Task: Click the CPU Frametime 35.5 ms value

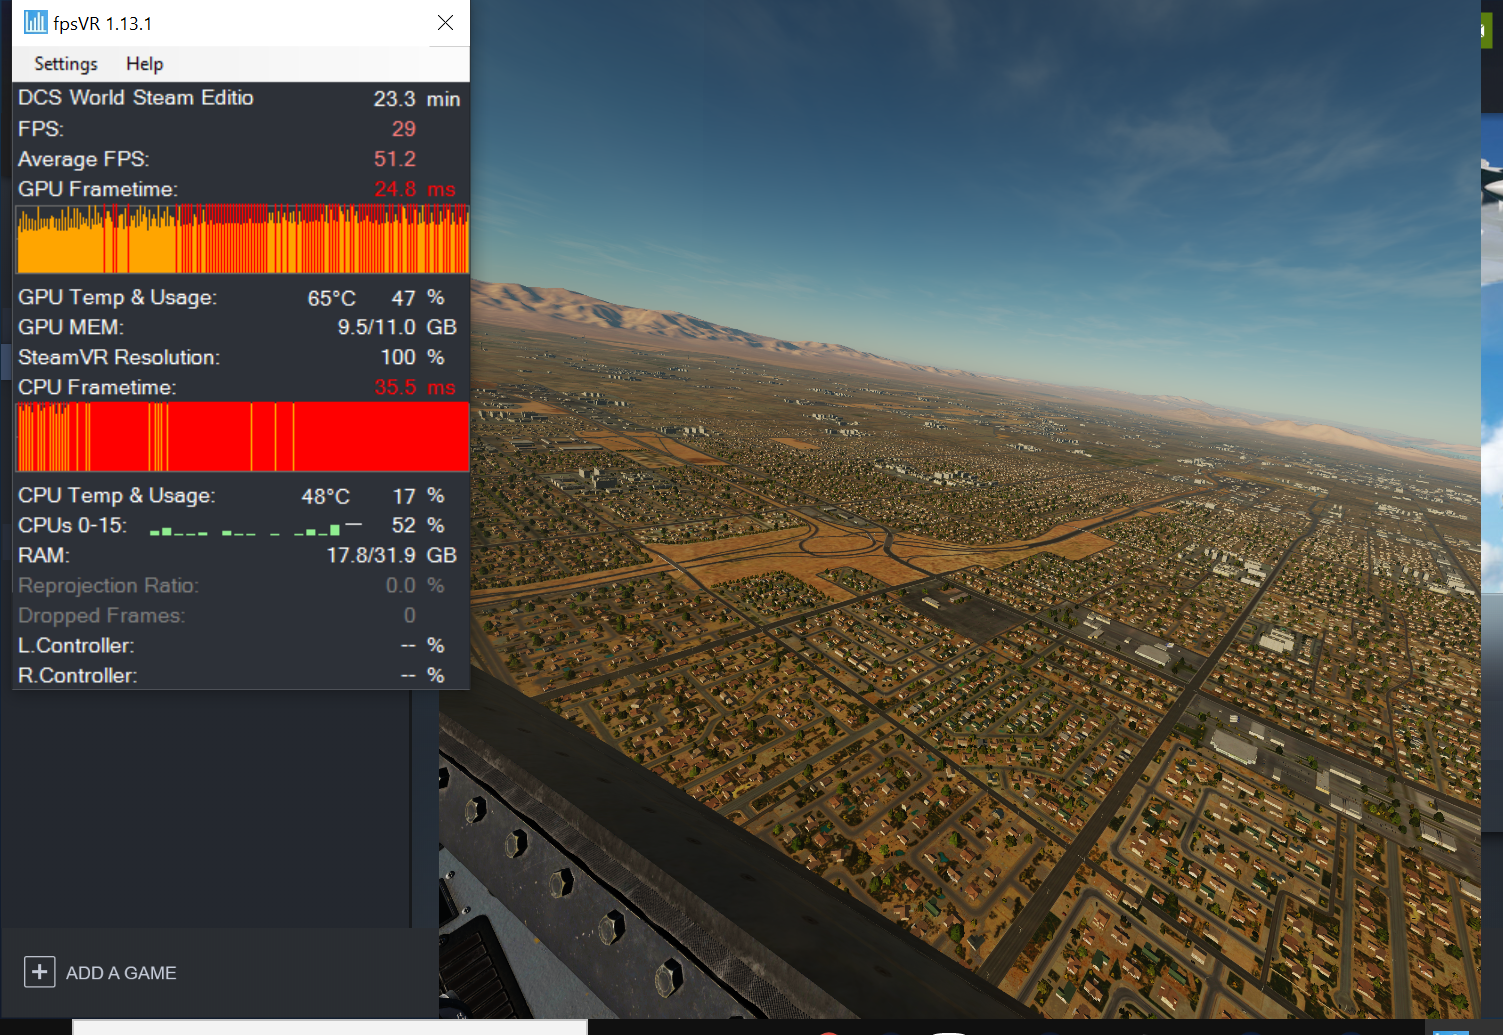Action: coord(415,387)
